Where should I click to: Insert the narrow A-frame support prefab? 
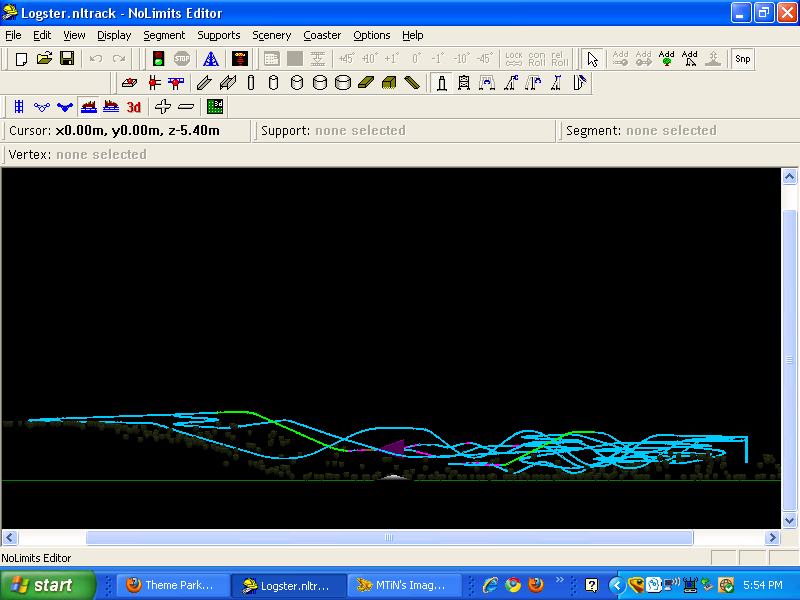pyautogui.click(x=556, y=83)
